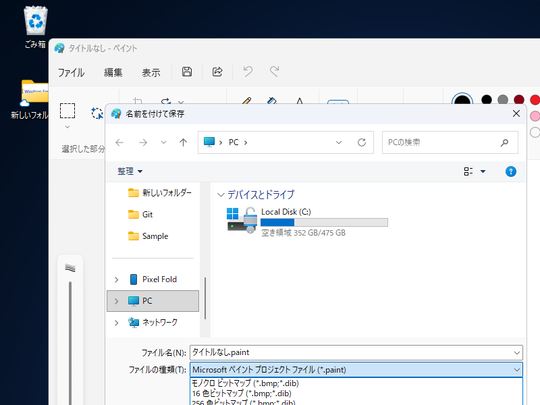Collapse the デバイスとドライブ group
Viewport: 540px width, 405px height.
click(x=221, y=195)
